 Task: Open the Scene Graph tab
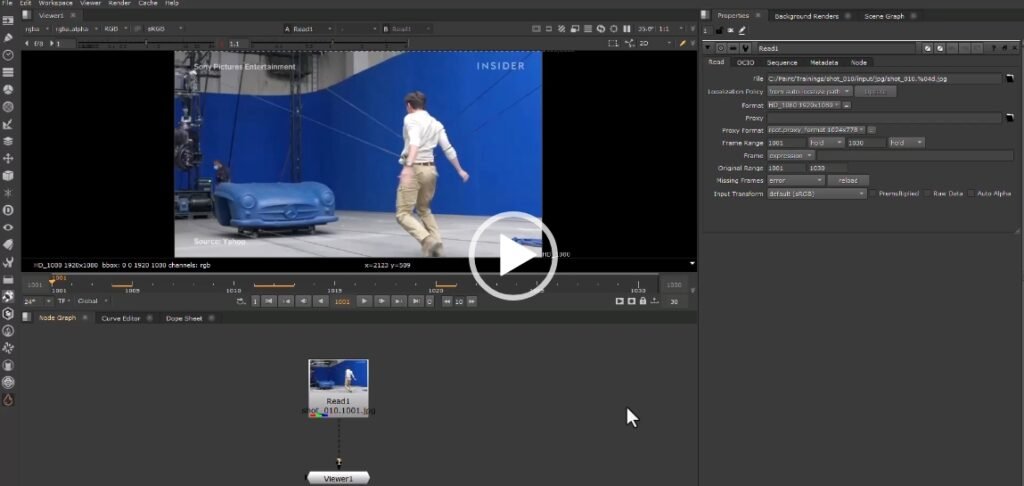coord(883,16)
